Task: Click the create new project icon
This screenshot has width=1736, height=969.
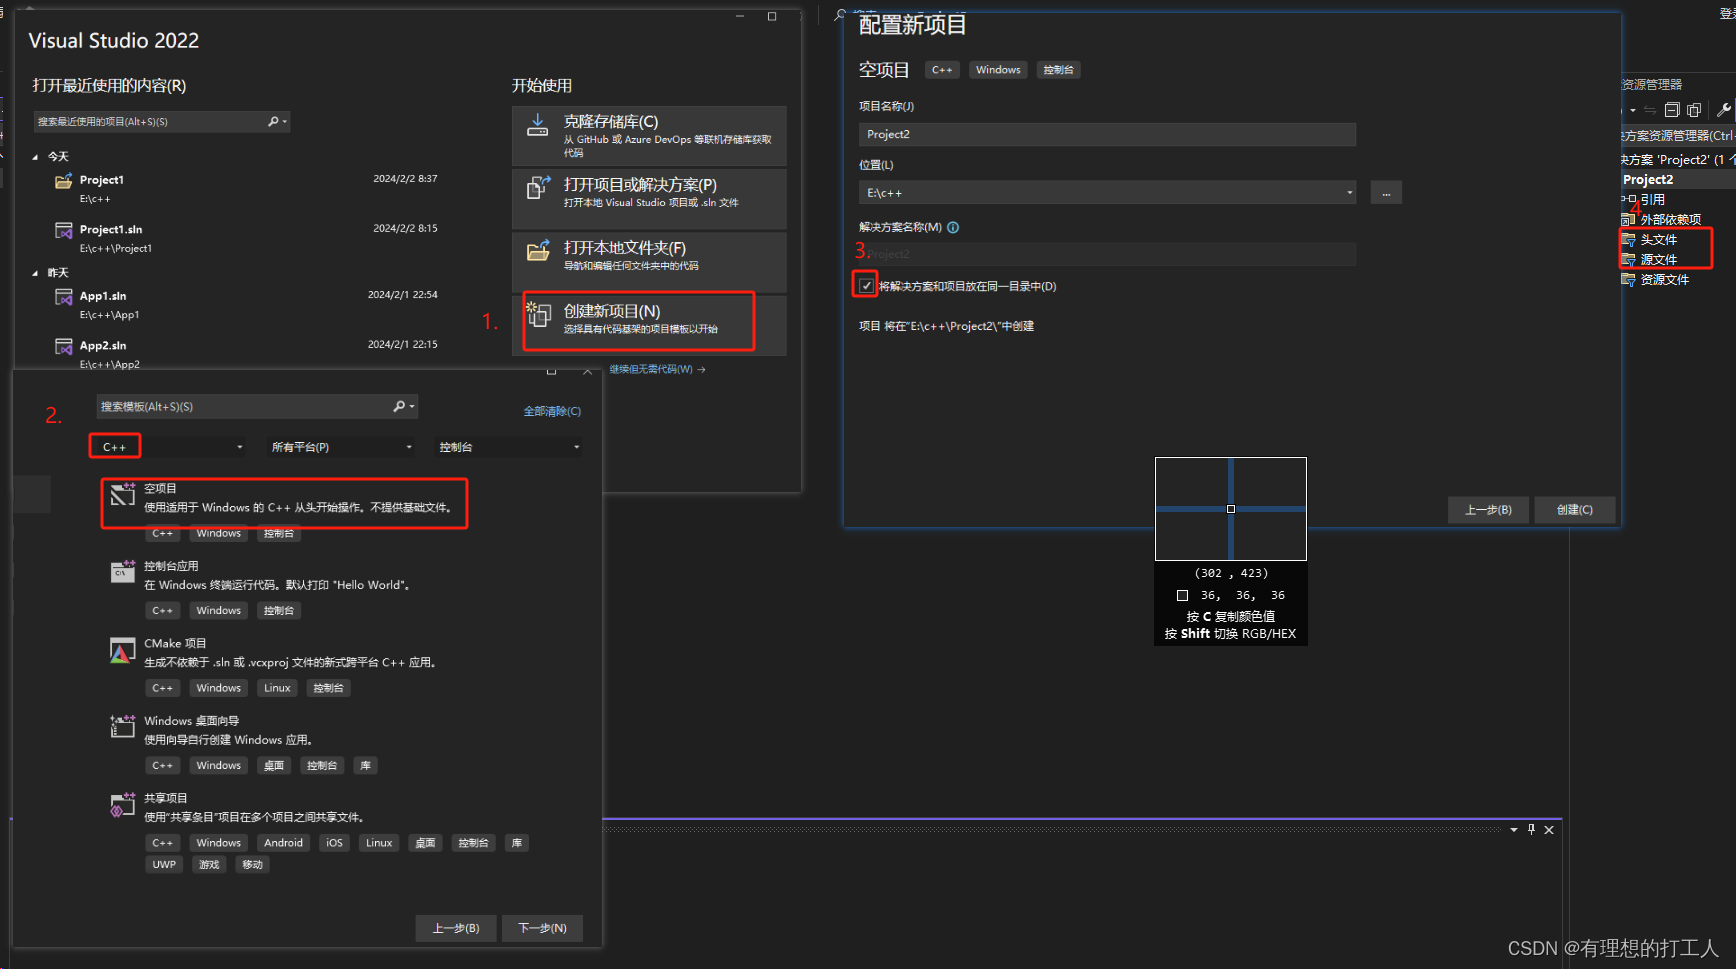Action: (x=538, y=314)
